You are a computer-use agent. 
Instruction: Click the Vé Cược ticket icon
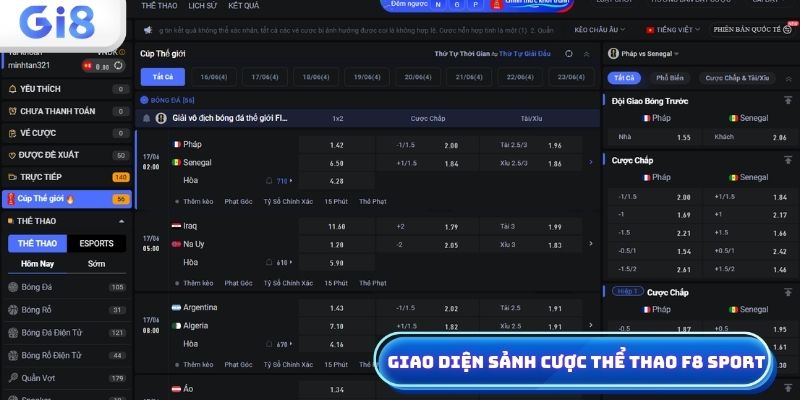(13, 133)
